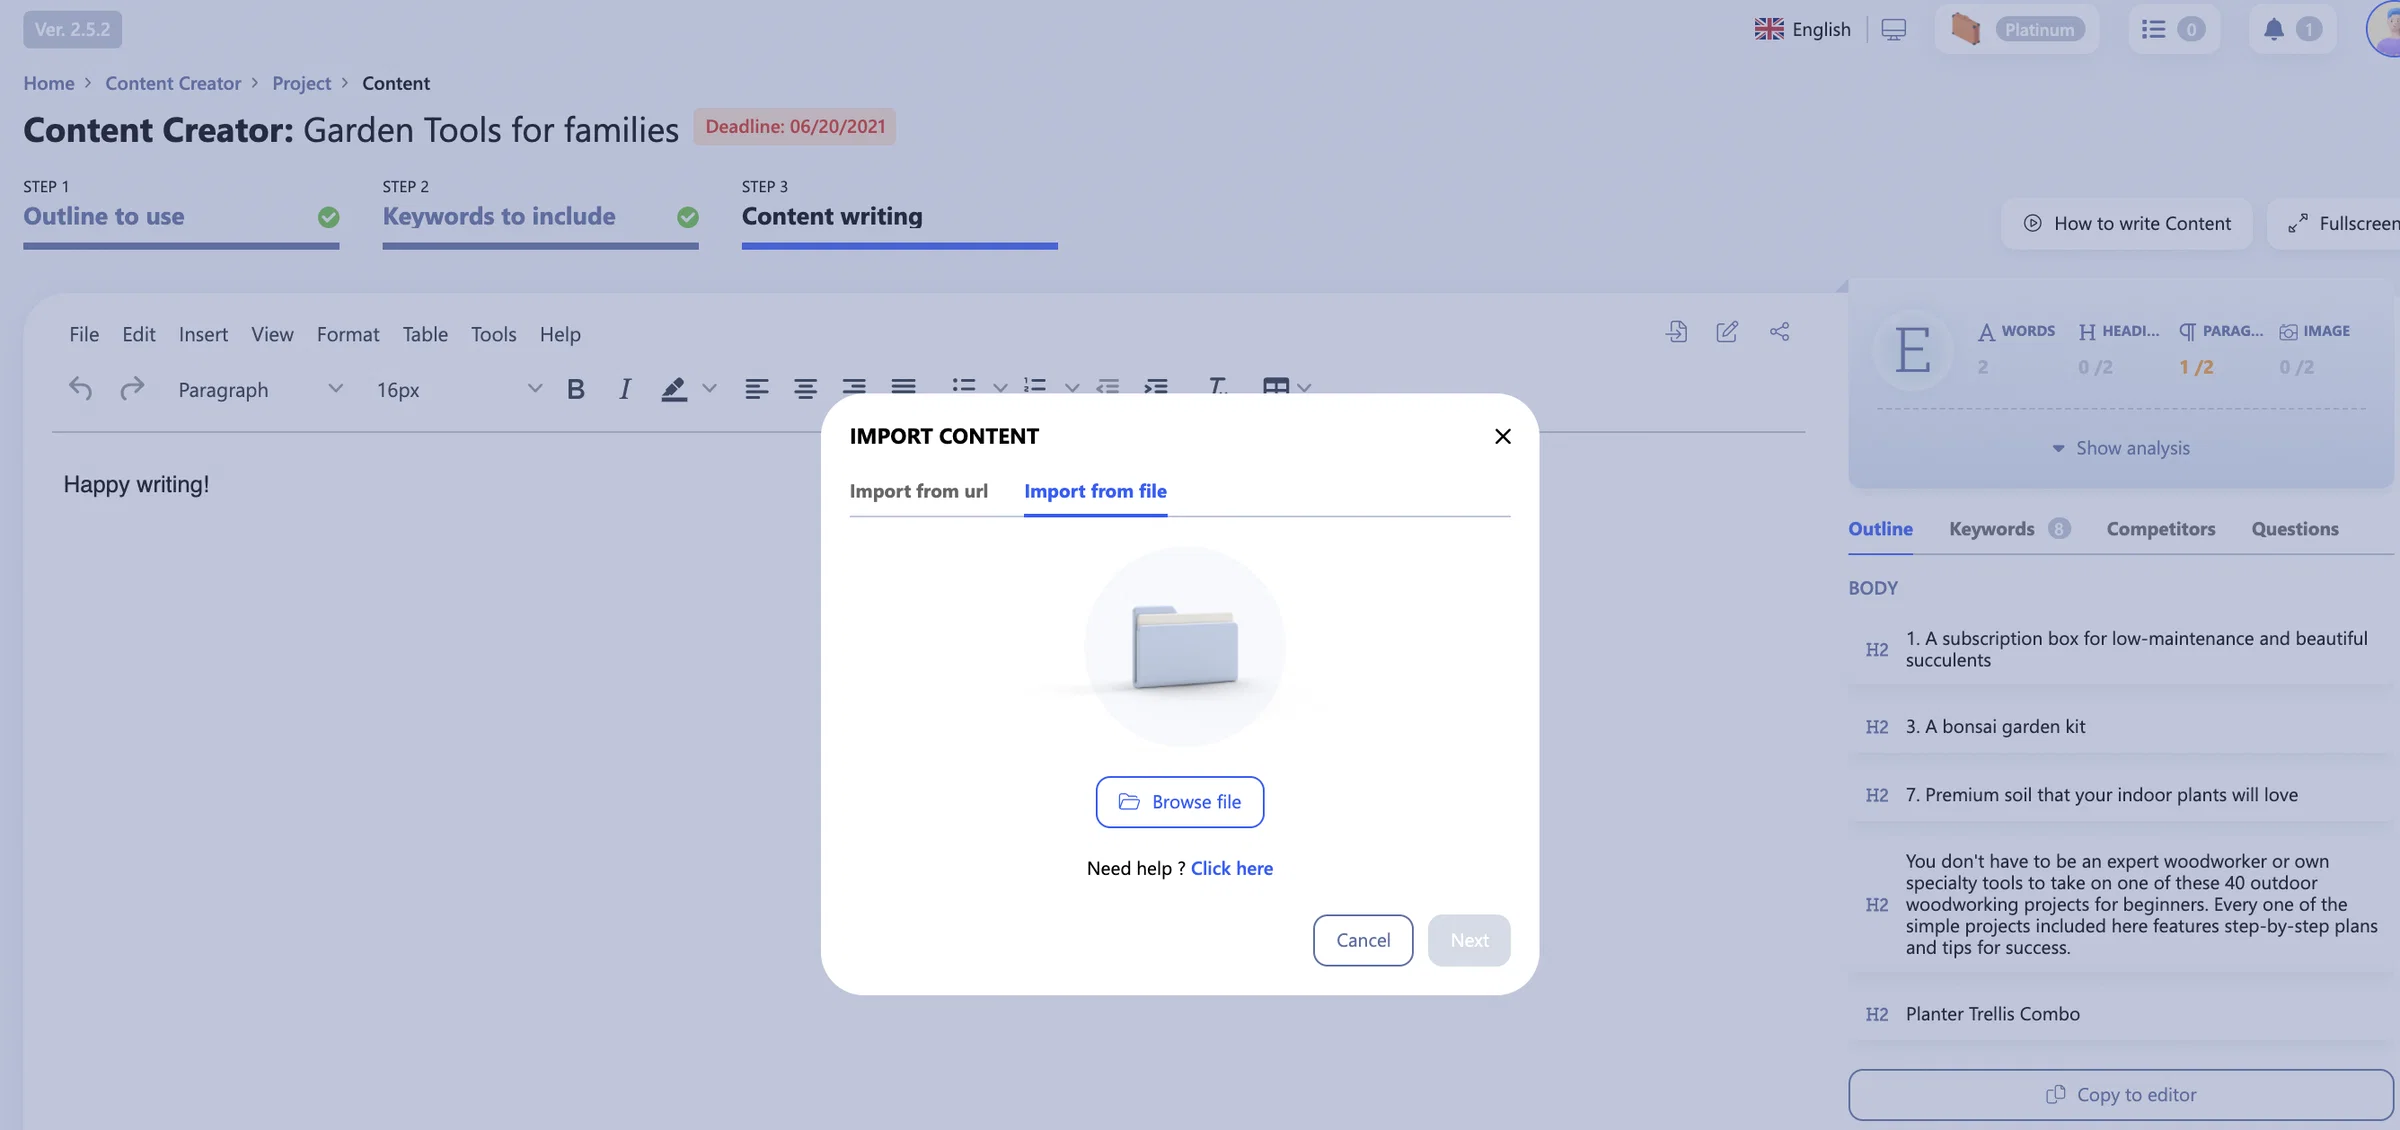Click the import document icon

point(1676,332)
